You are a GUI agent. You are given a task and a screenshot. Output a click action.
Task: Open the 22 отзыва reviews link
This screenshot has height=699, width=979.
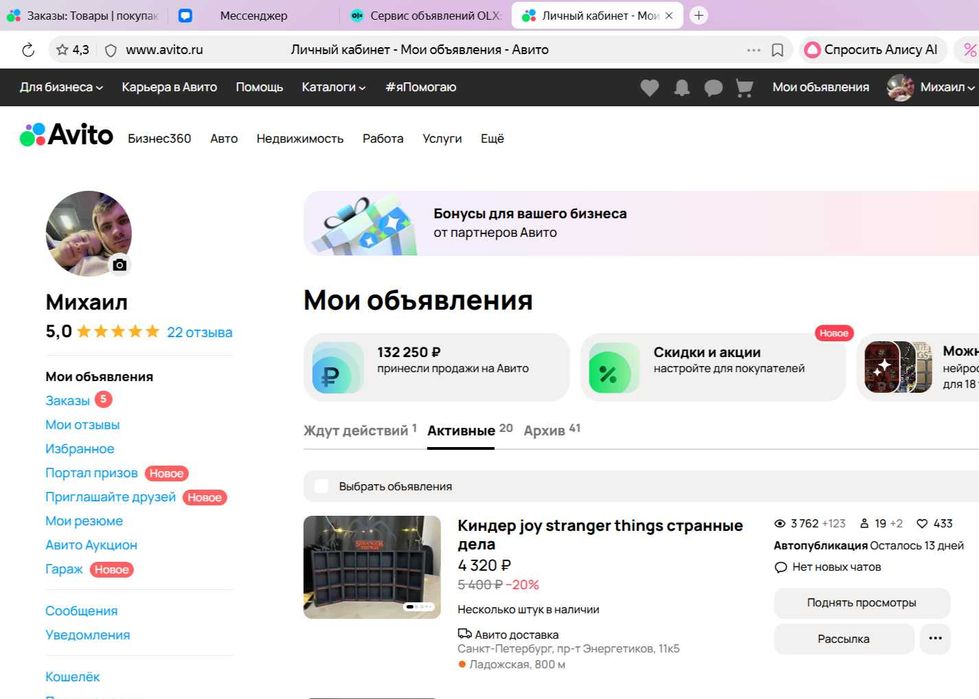tap(199, 332)
